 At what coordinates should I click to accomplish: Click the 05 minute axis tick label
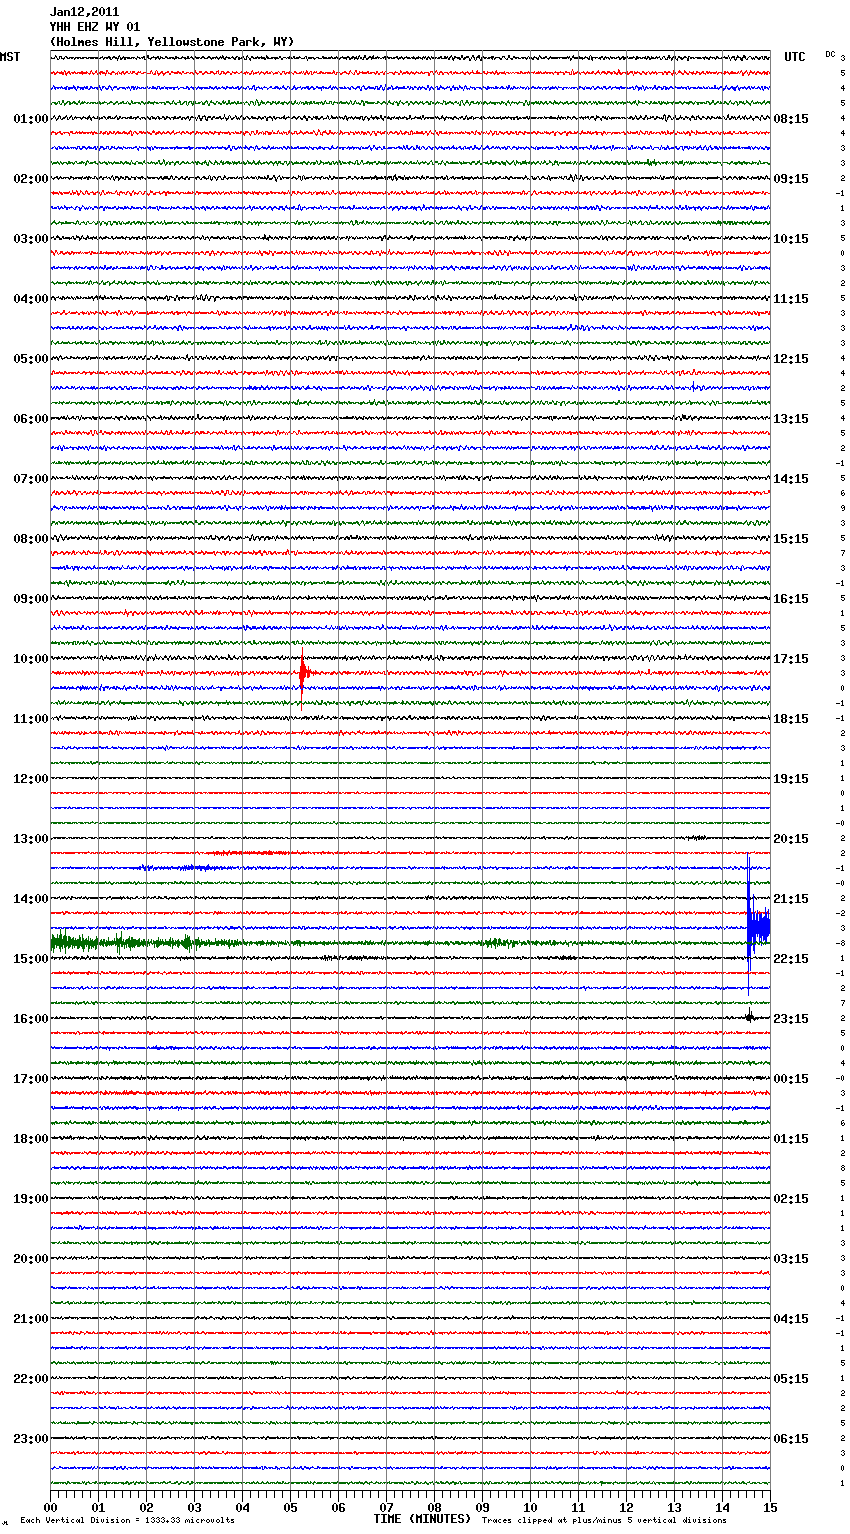(x=290, y=1507)
